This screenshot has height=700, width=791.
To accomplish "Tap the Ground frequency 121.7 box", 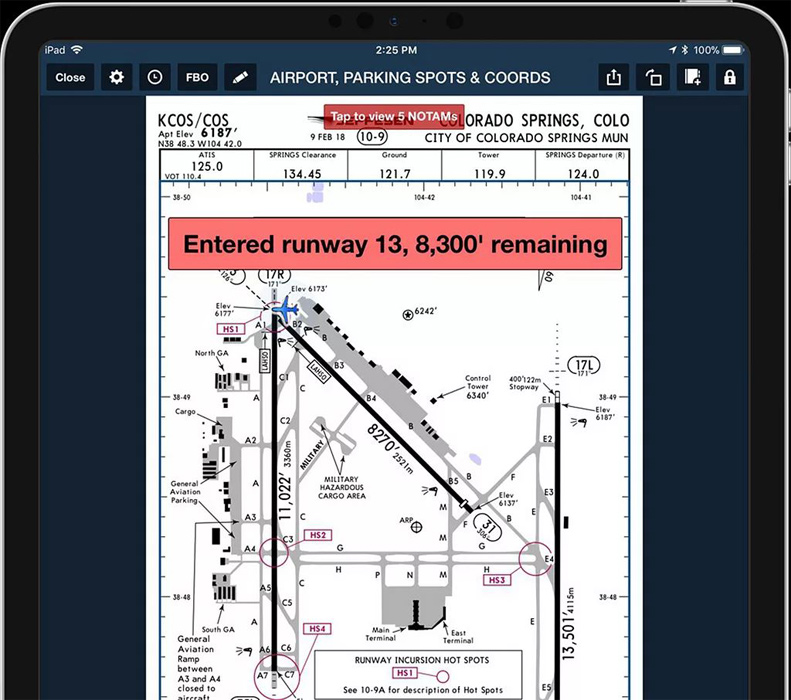I will point(395,167).
